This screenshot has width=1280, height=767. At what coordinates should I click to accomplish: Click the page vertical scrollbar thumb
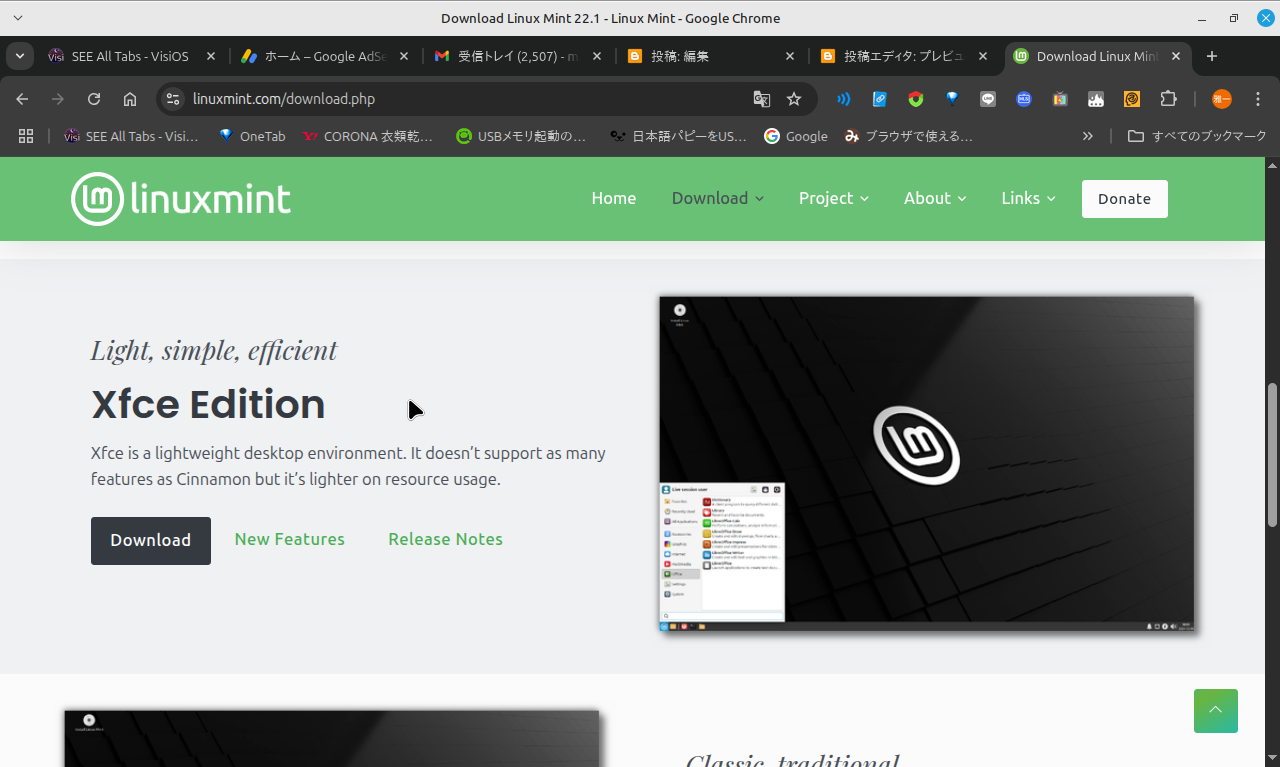(1272, 455)
